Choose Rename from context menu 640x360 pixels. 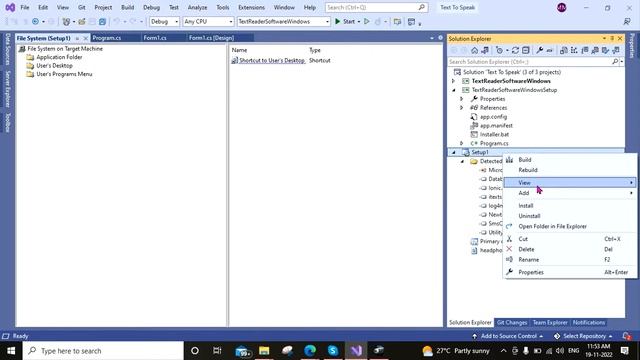[x=570, y=260]
